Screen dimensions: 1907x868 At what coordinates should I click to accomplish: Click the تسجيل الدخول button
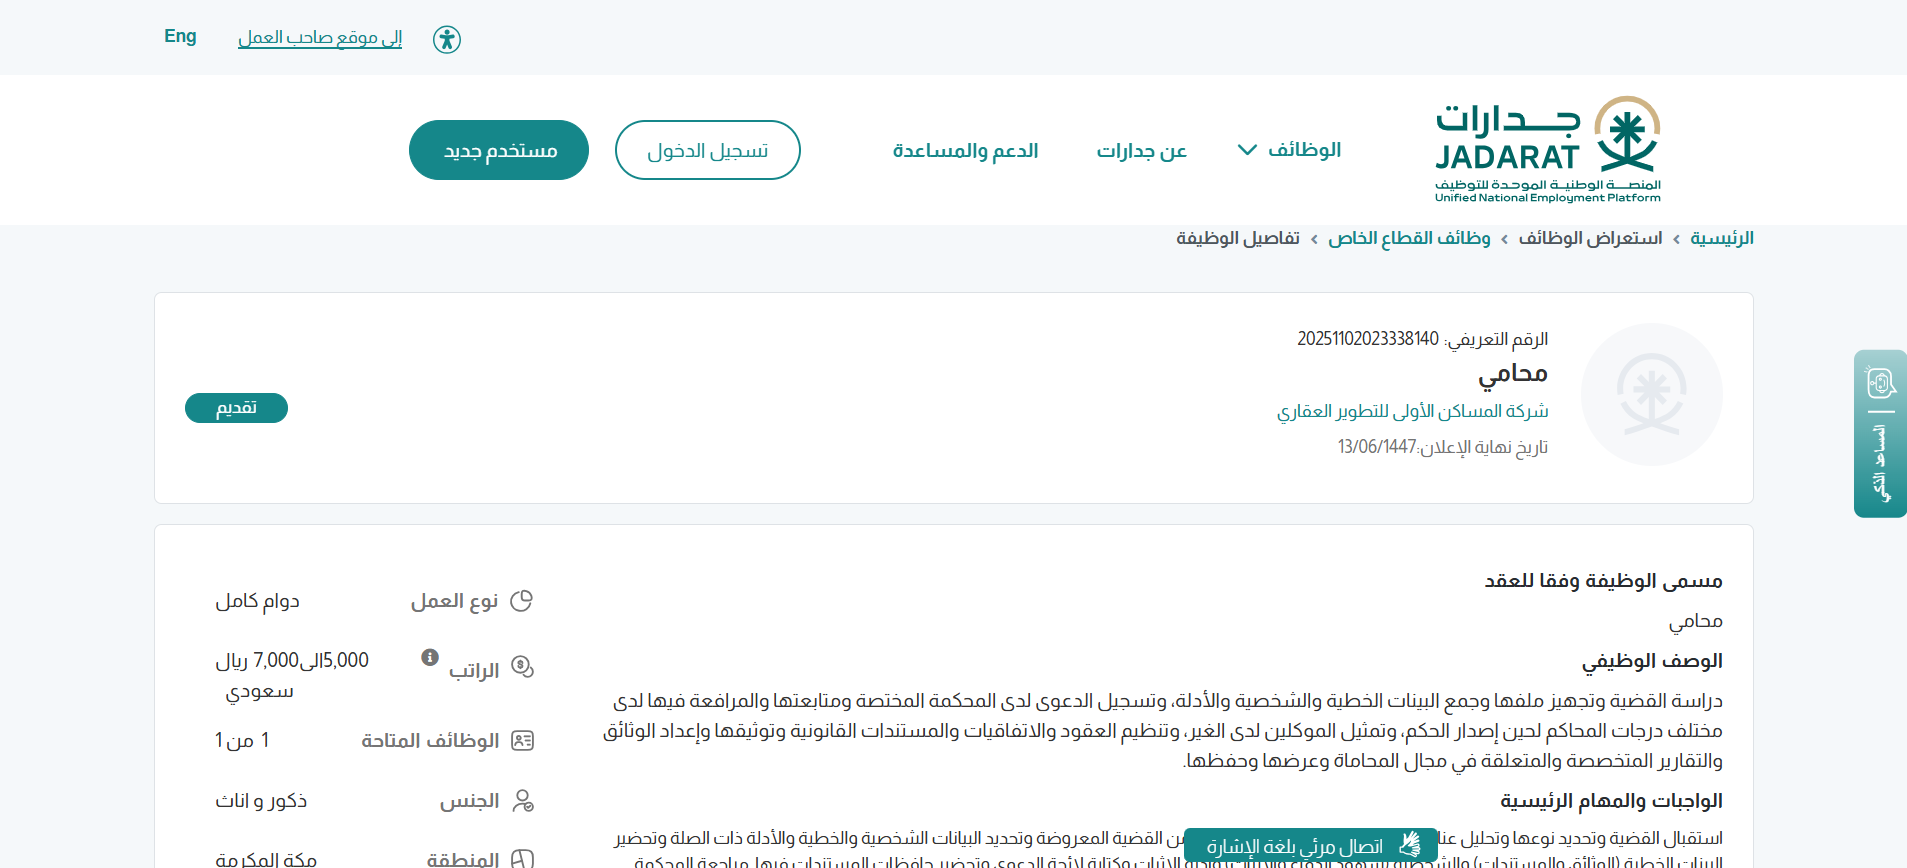pyautogui.click(x=707, y=150)
